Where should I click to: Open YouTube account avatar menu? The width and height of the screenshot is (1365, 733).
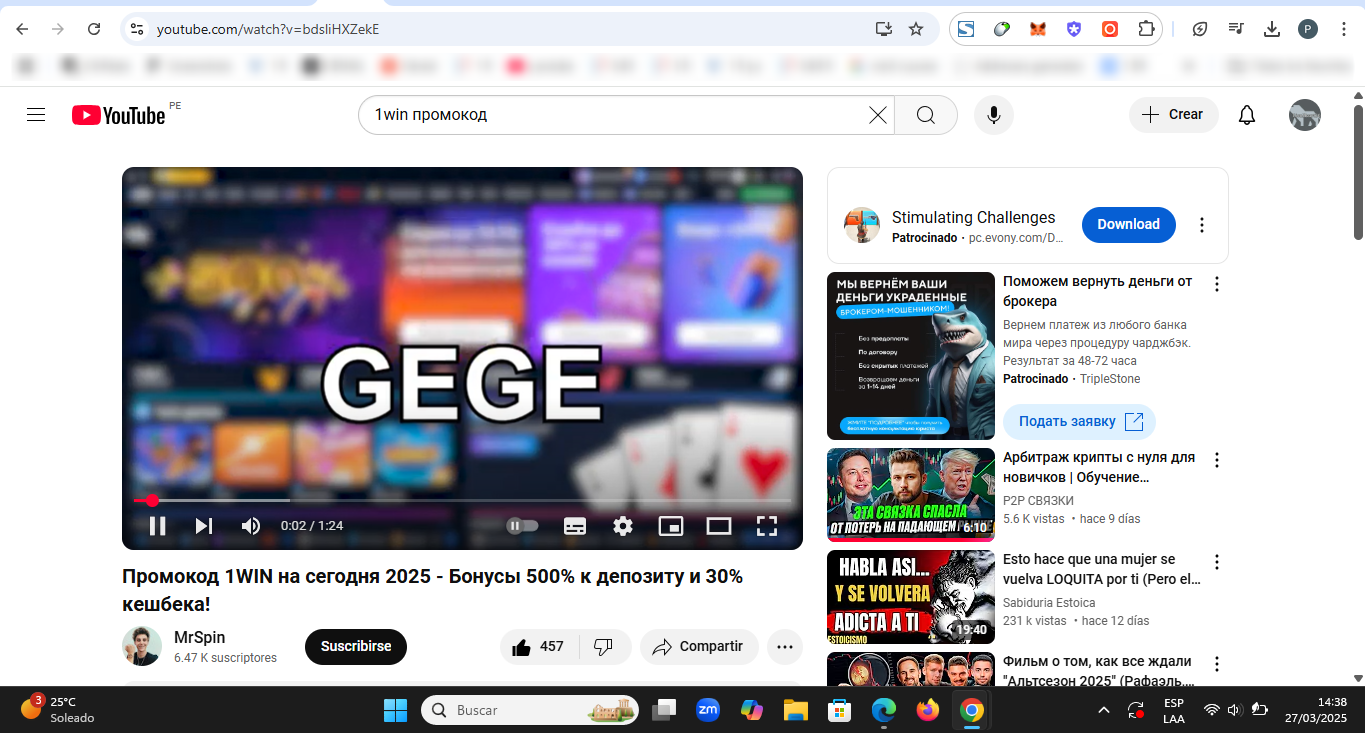click(x=1305, y=115)
